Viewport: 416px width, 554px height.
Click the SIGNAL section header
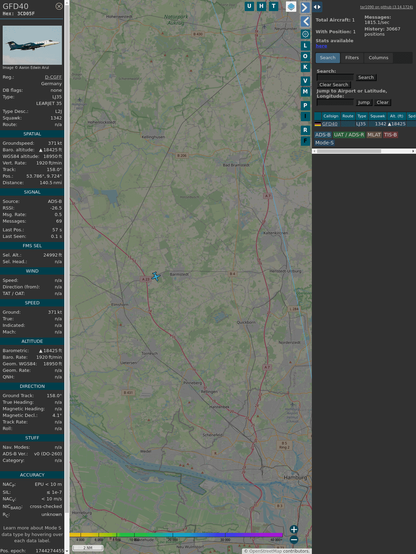(x=32, y=192)
